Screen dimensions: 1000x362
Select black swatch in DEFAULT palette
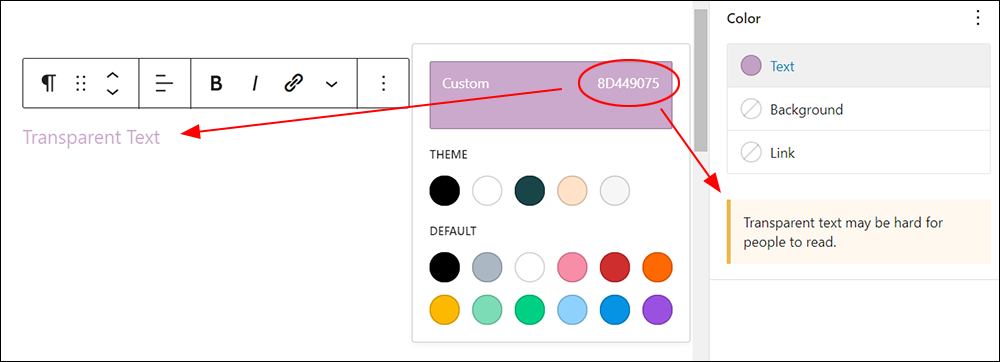(x=445, y=267)
